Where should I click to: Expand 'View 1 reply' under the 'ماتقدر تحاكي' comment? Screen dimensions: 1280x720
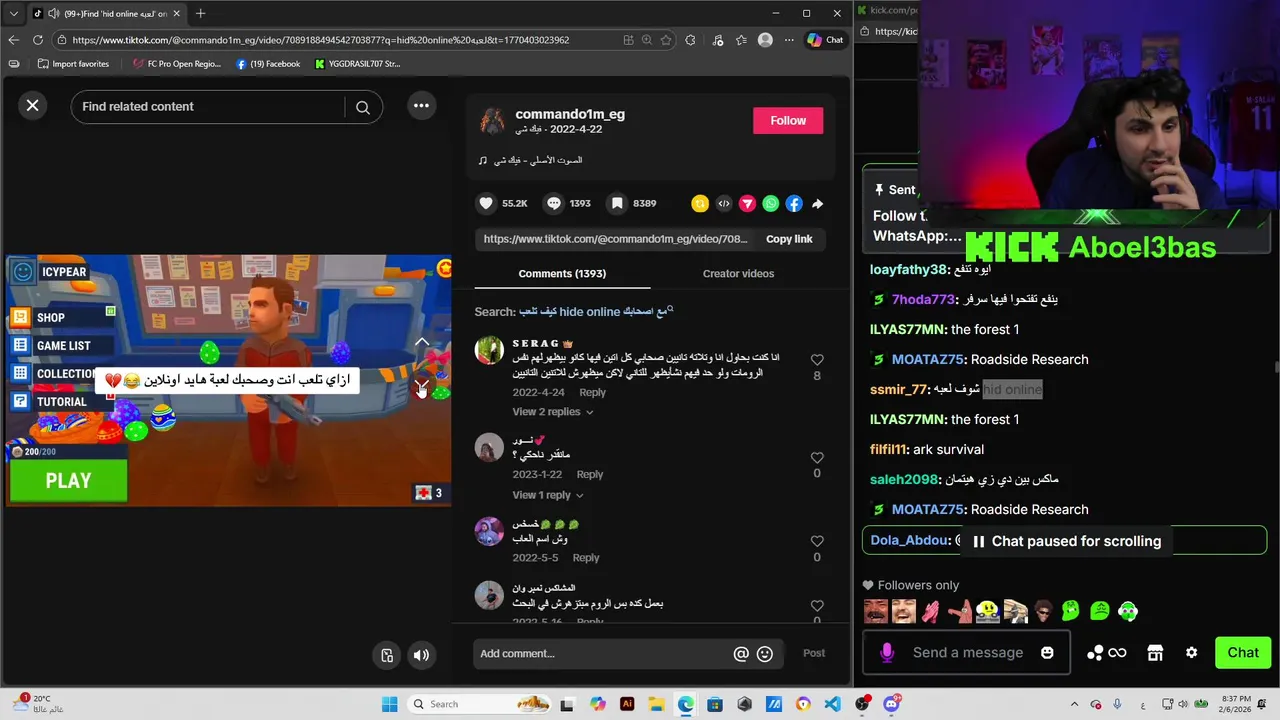548,495
